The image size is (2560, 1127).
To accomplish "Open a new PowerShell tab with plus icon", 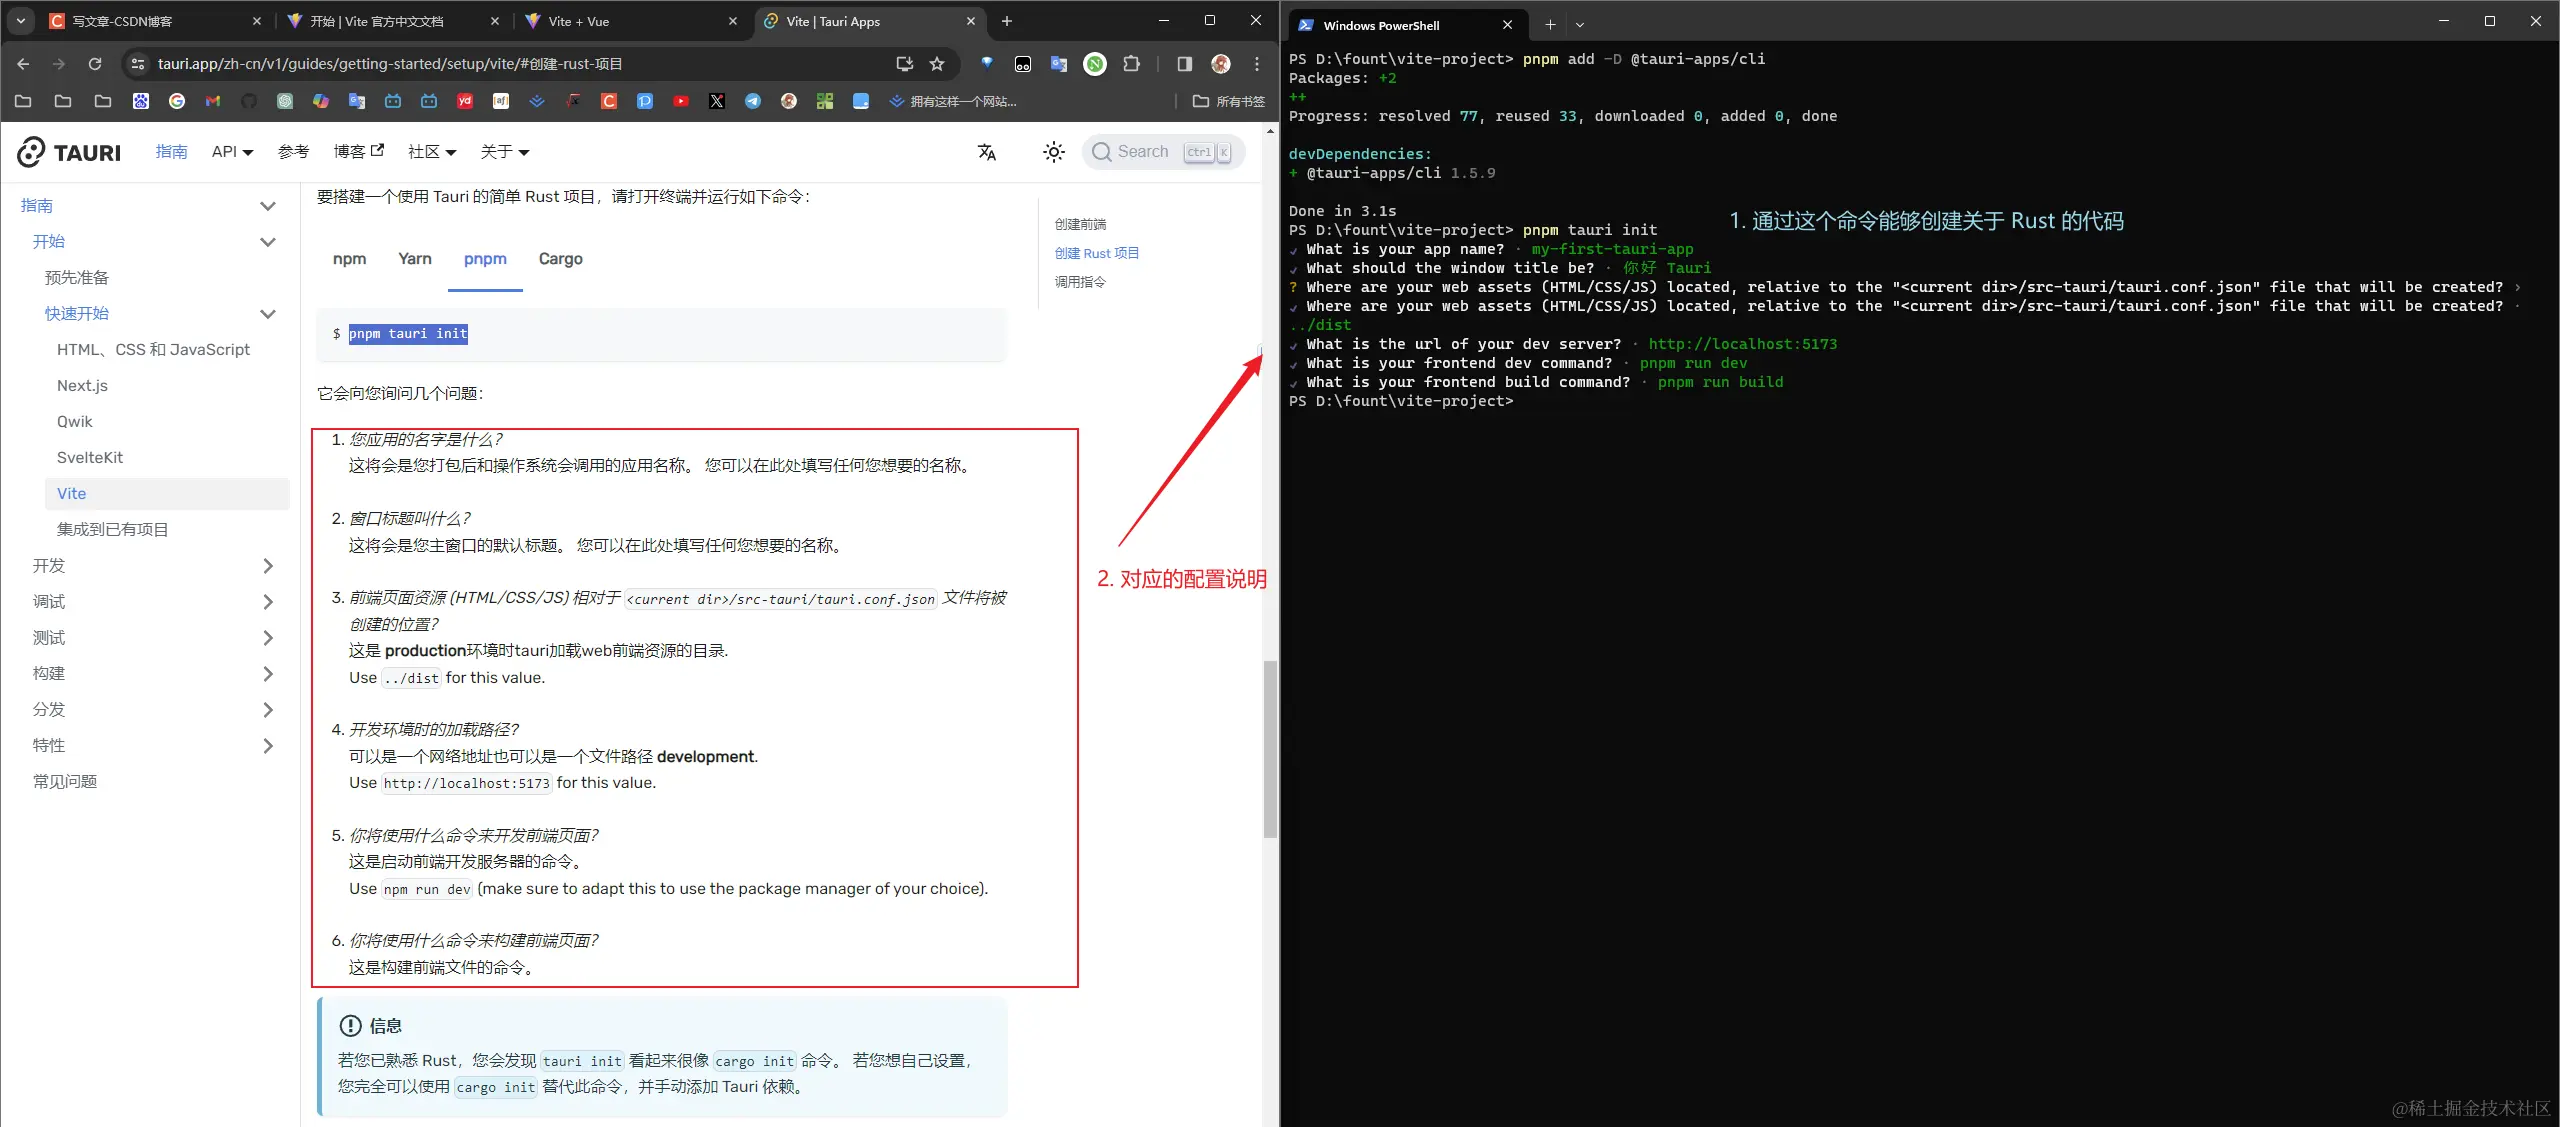I will pyautogui.click(x=1550, y=25).
